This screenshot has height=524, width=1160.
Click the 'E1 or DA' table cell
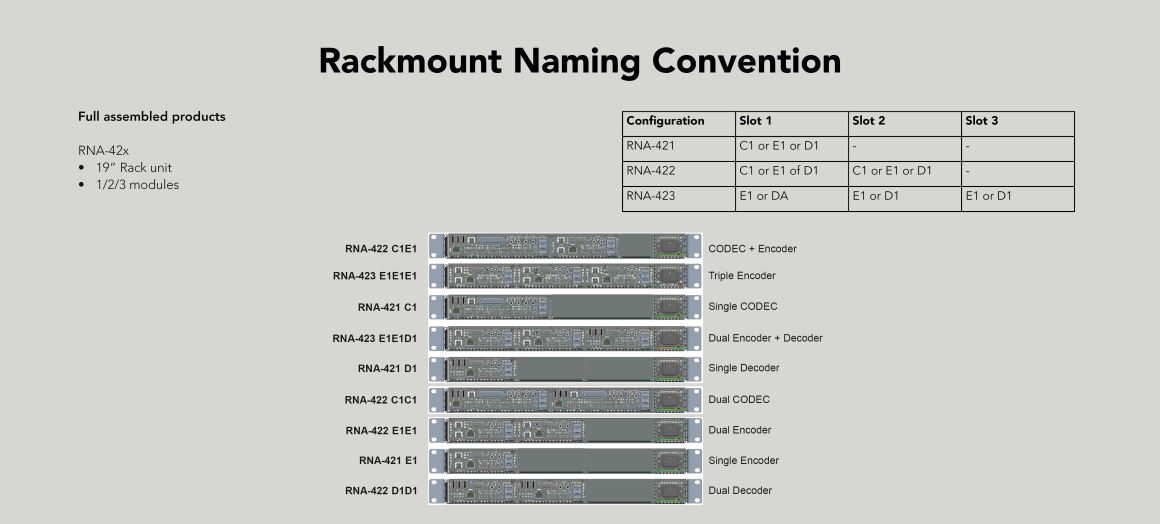coord(763,196)
